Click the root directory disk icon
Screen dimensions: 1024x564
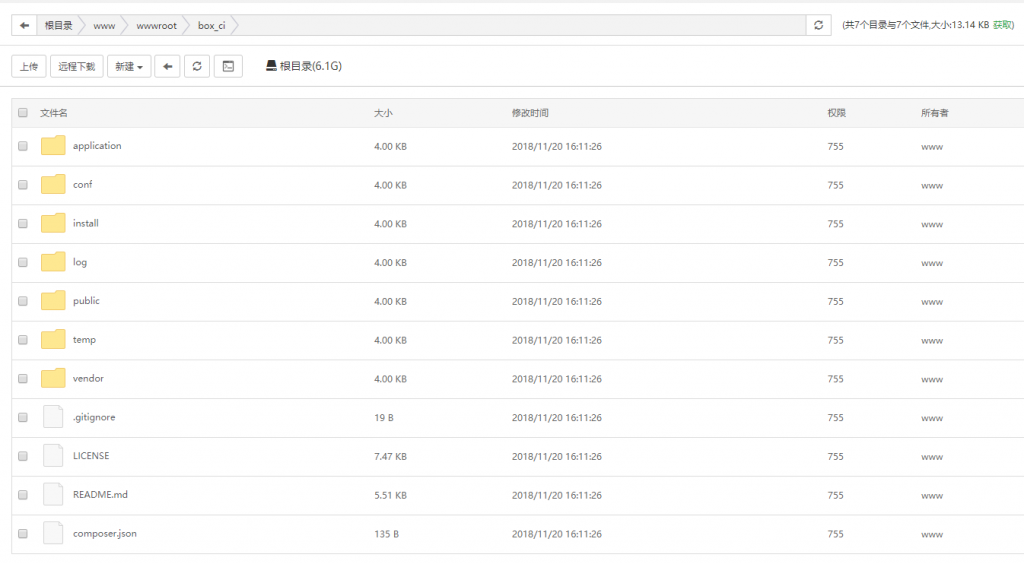click(271, 65)
